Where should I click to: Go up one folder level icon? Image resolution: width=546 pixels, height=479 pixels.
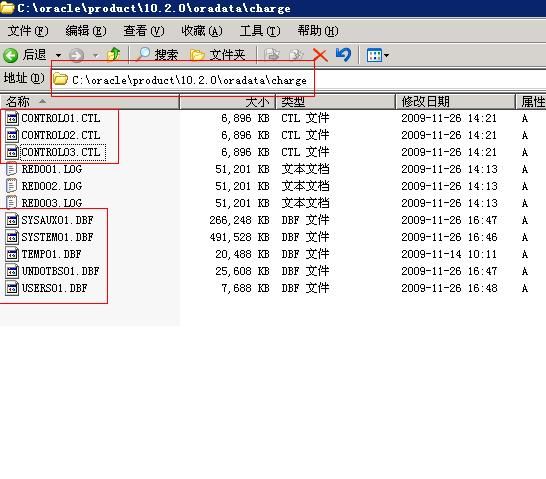pos(114,55)
